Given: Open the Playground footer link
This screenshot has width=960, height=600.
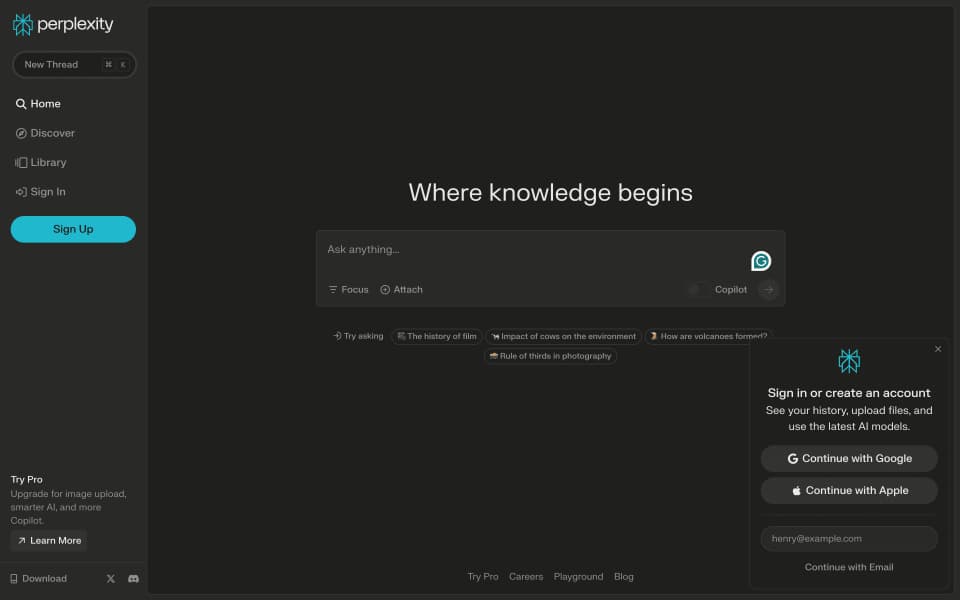Looking at the screenshot, I should tap(578, 577).
